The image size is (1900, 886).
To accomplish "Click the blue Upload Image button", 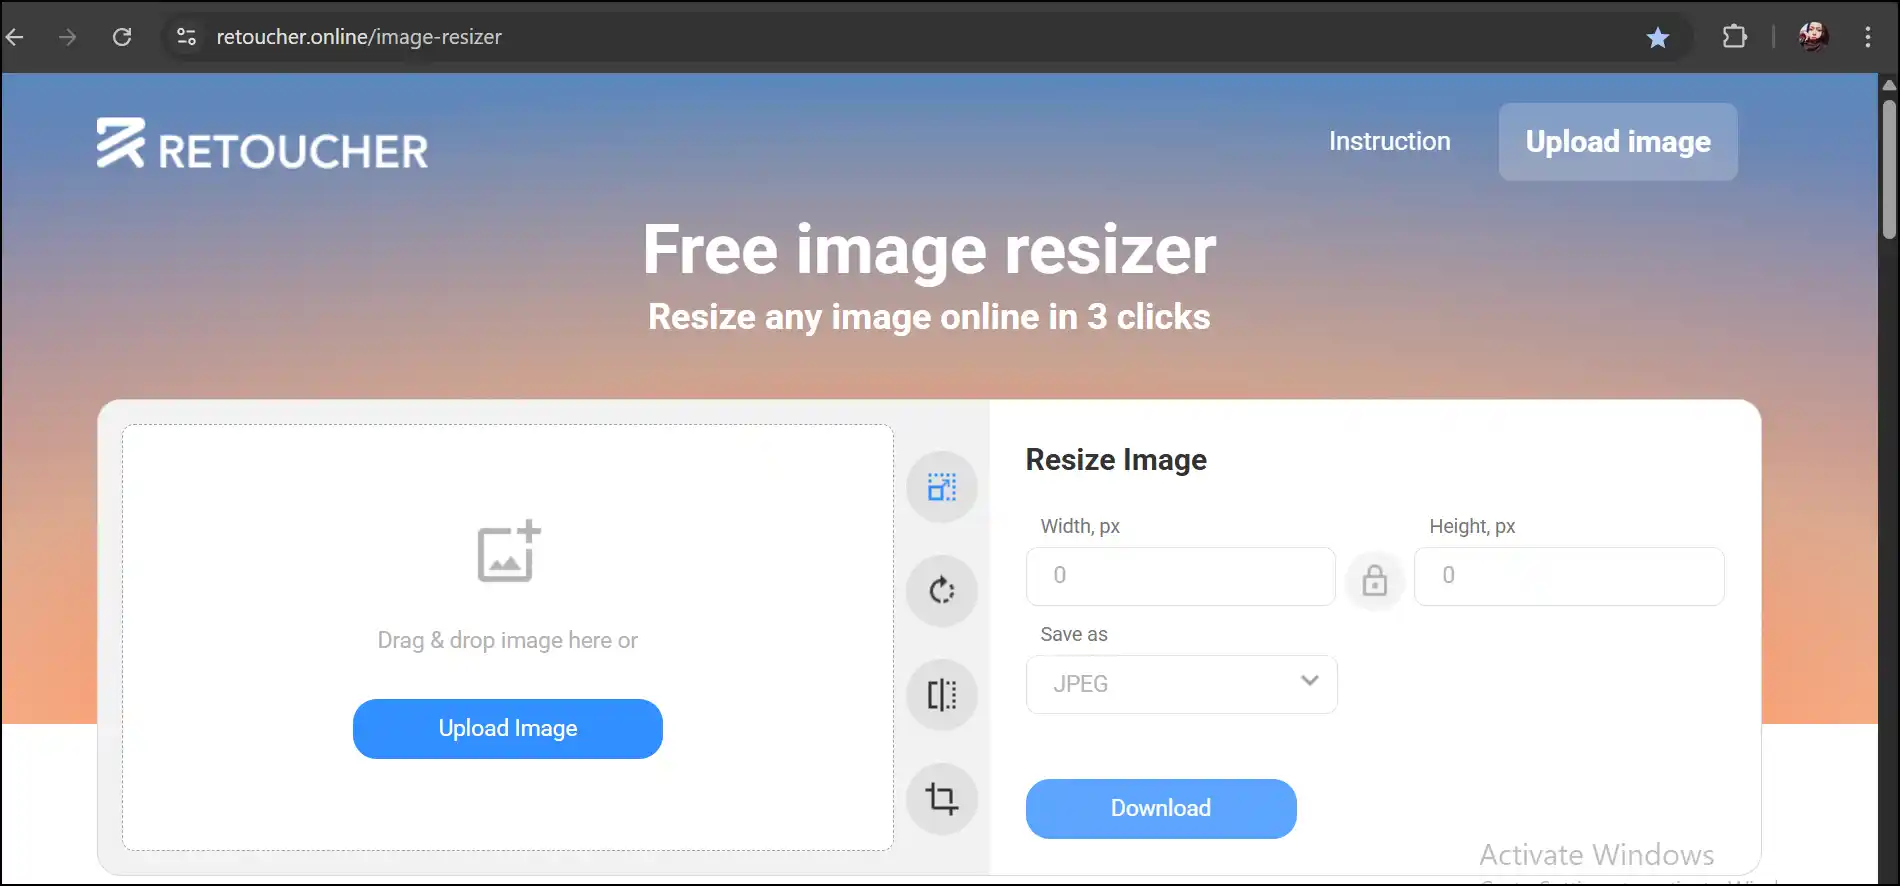I will (508, 728).
